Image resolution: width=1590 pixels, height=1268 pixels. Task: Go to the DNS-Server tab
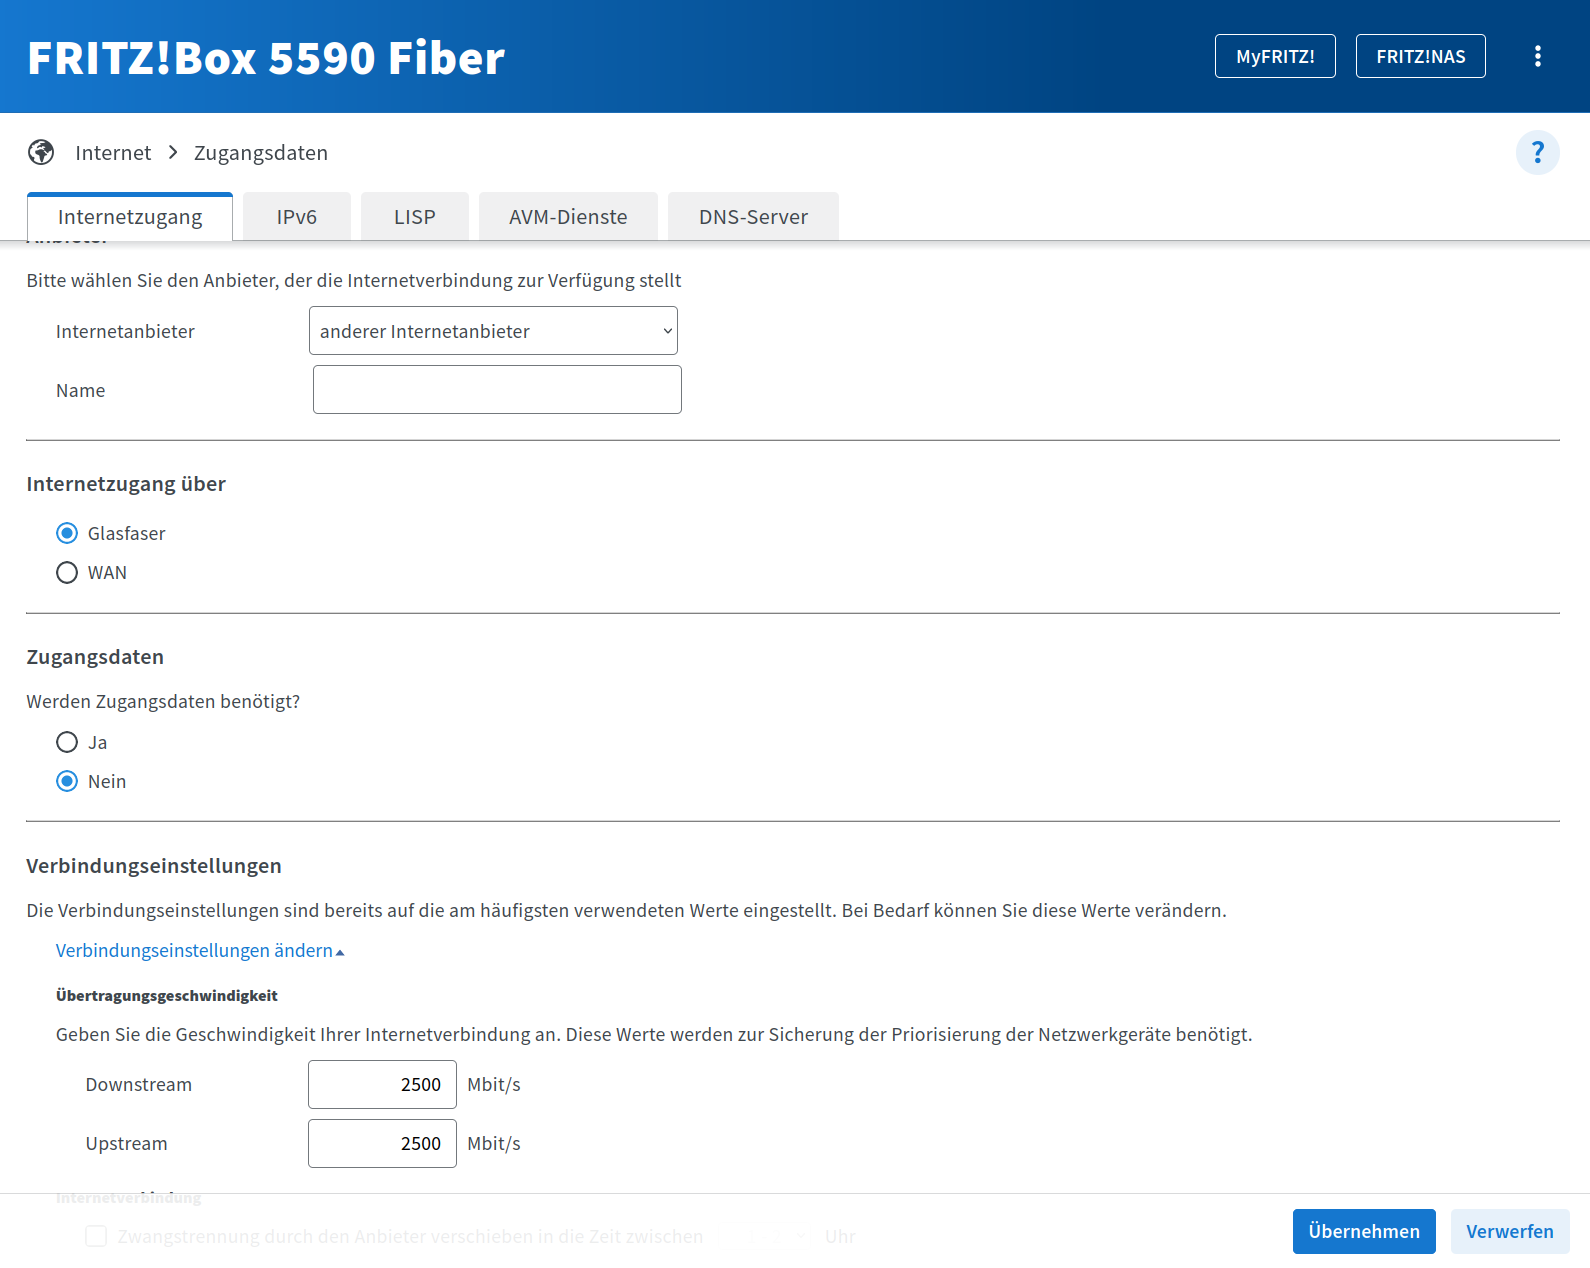[753, 217]
